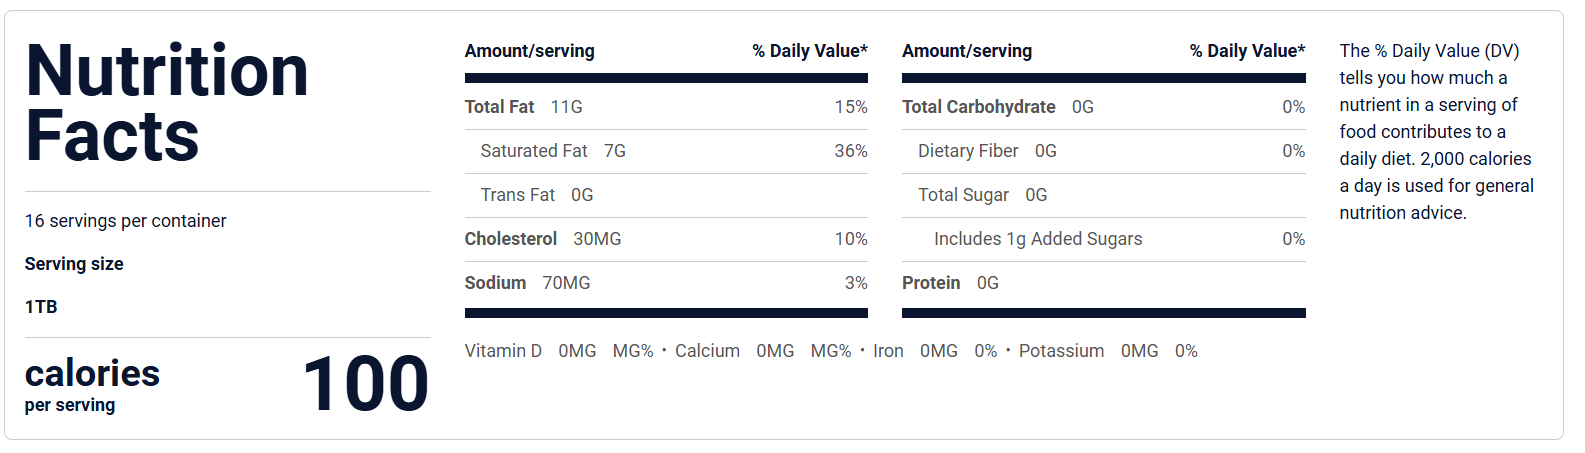
Task: Select the Sodium 70MG entry
Action: click(x=527, y=283)
